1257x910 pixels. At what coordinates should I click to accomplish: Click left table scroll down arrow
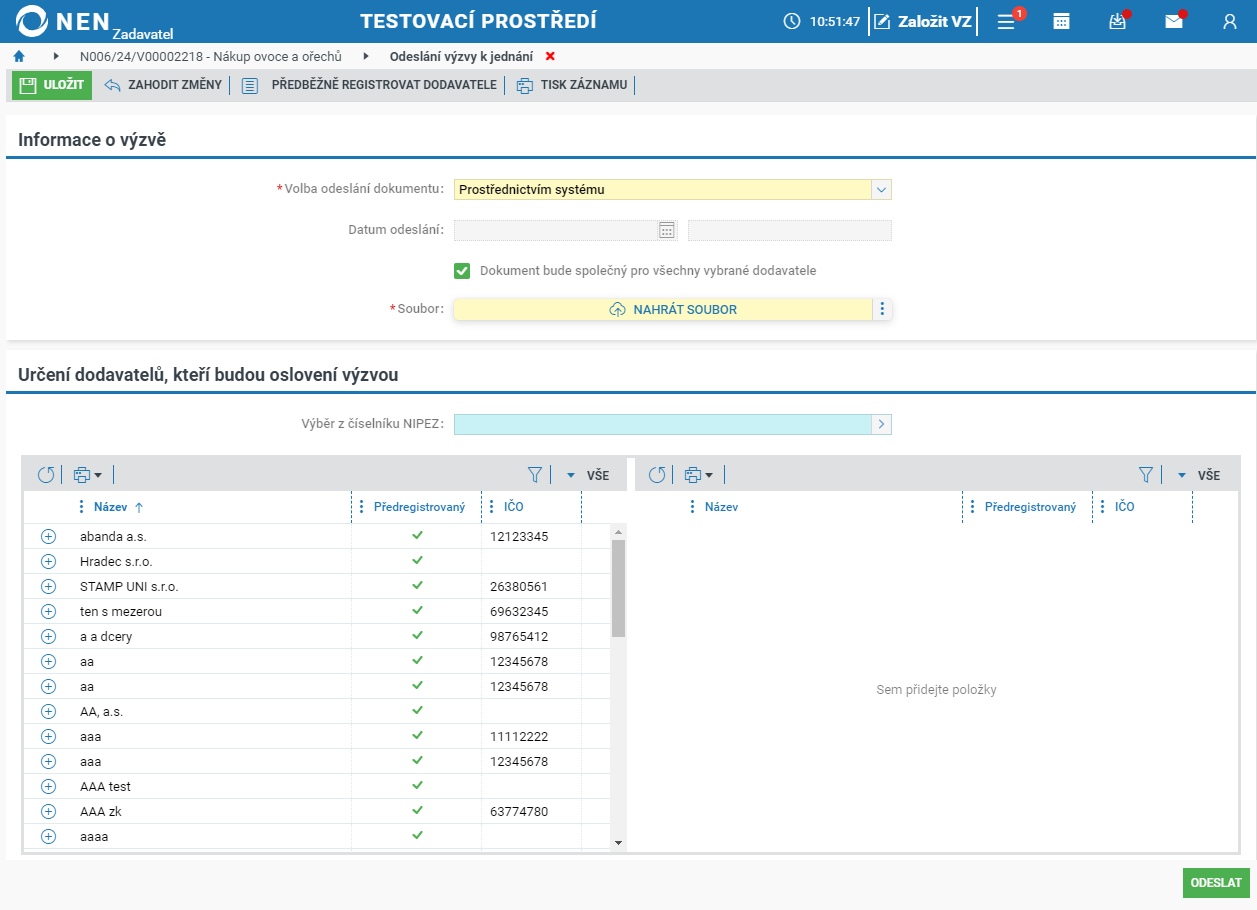coord(618,843)
